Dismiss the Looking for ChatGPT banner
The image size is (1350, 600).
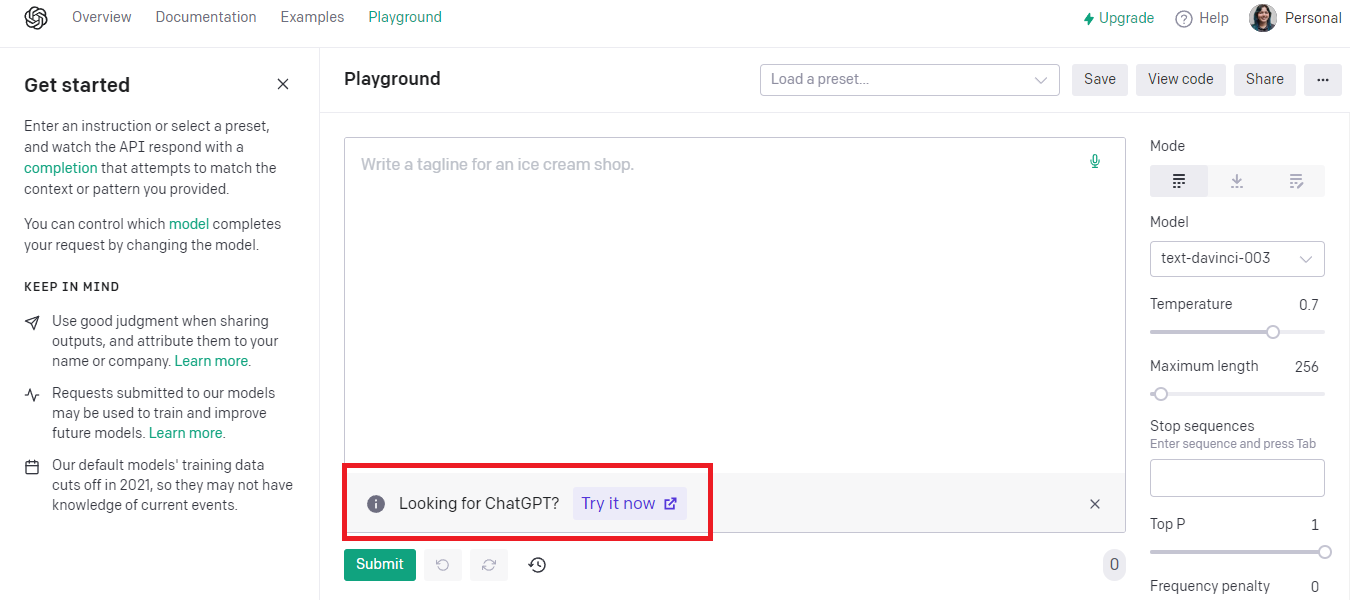[x=1095, y=504]
